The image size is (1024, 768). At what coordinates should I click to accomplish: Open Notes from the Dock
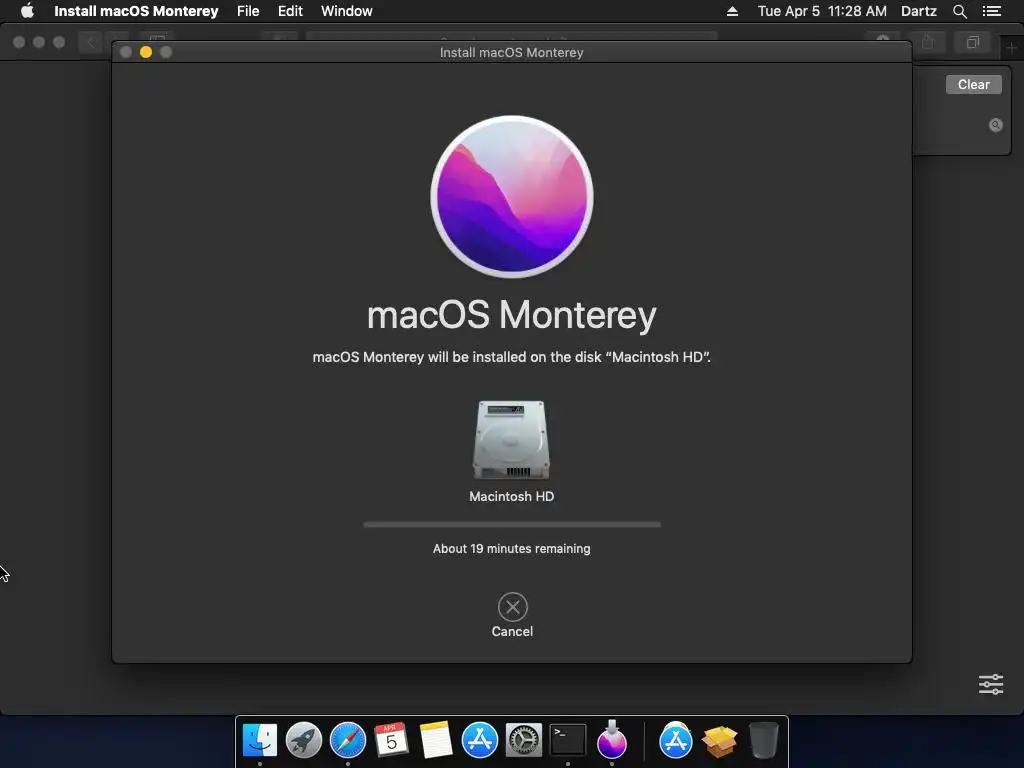pos(436,741)
